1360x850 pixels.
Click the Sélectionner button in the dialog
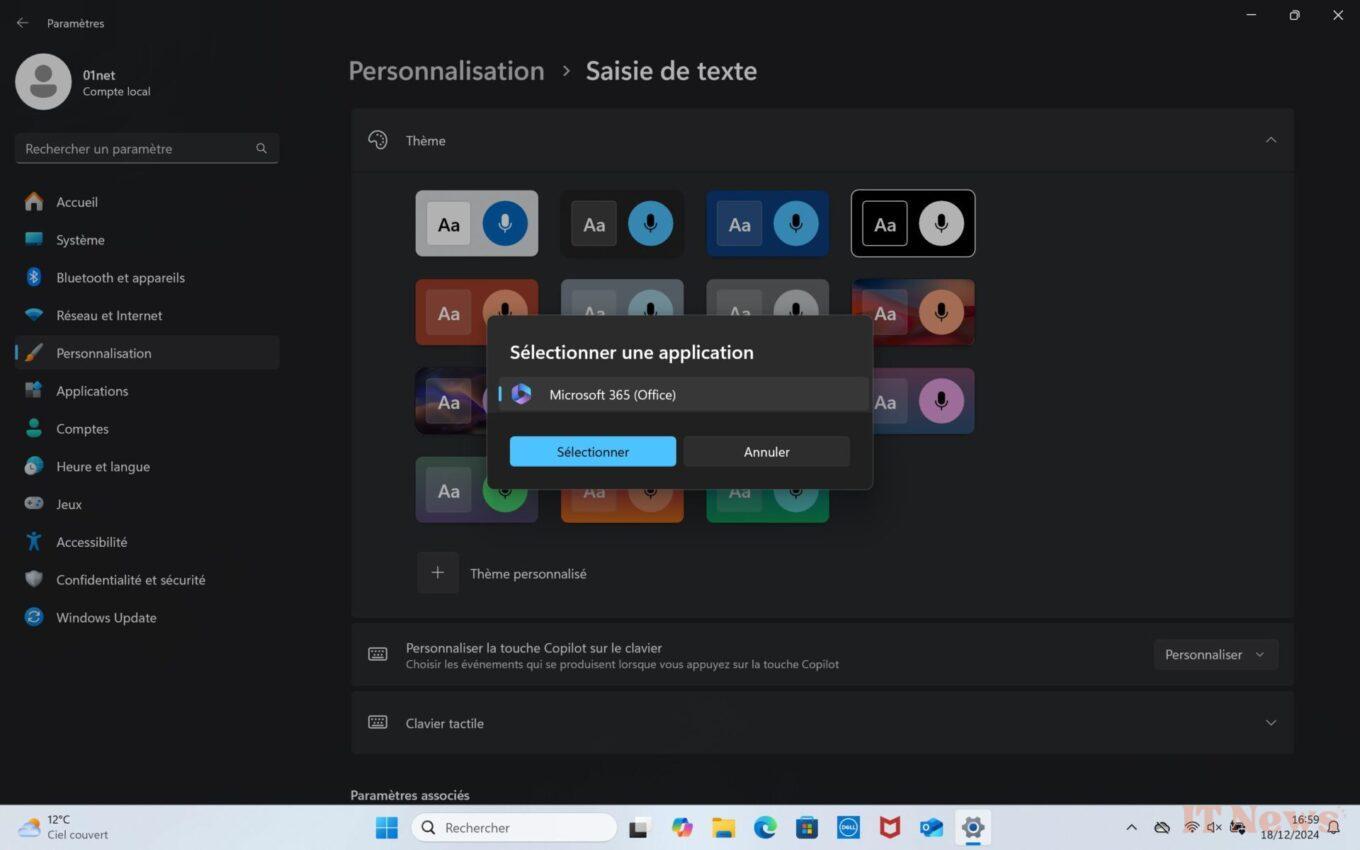[x=593, y=451]
